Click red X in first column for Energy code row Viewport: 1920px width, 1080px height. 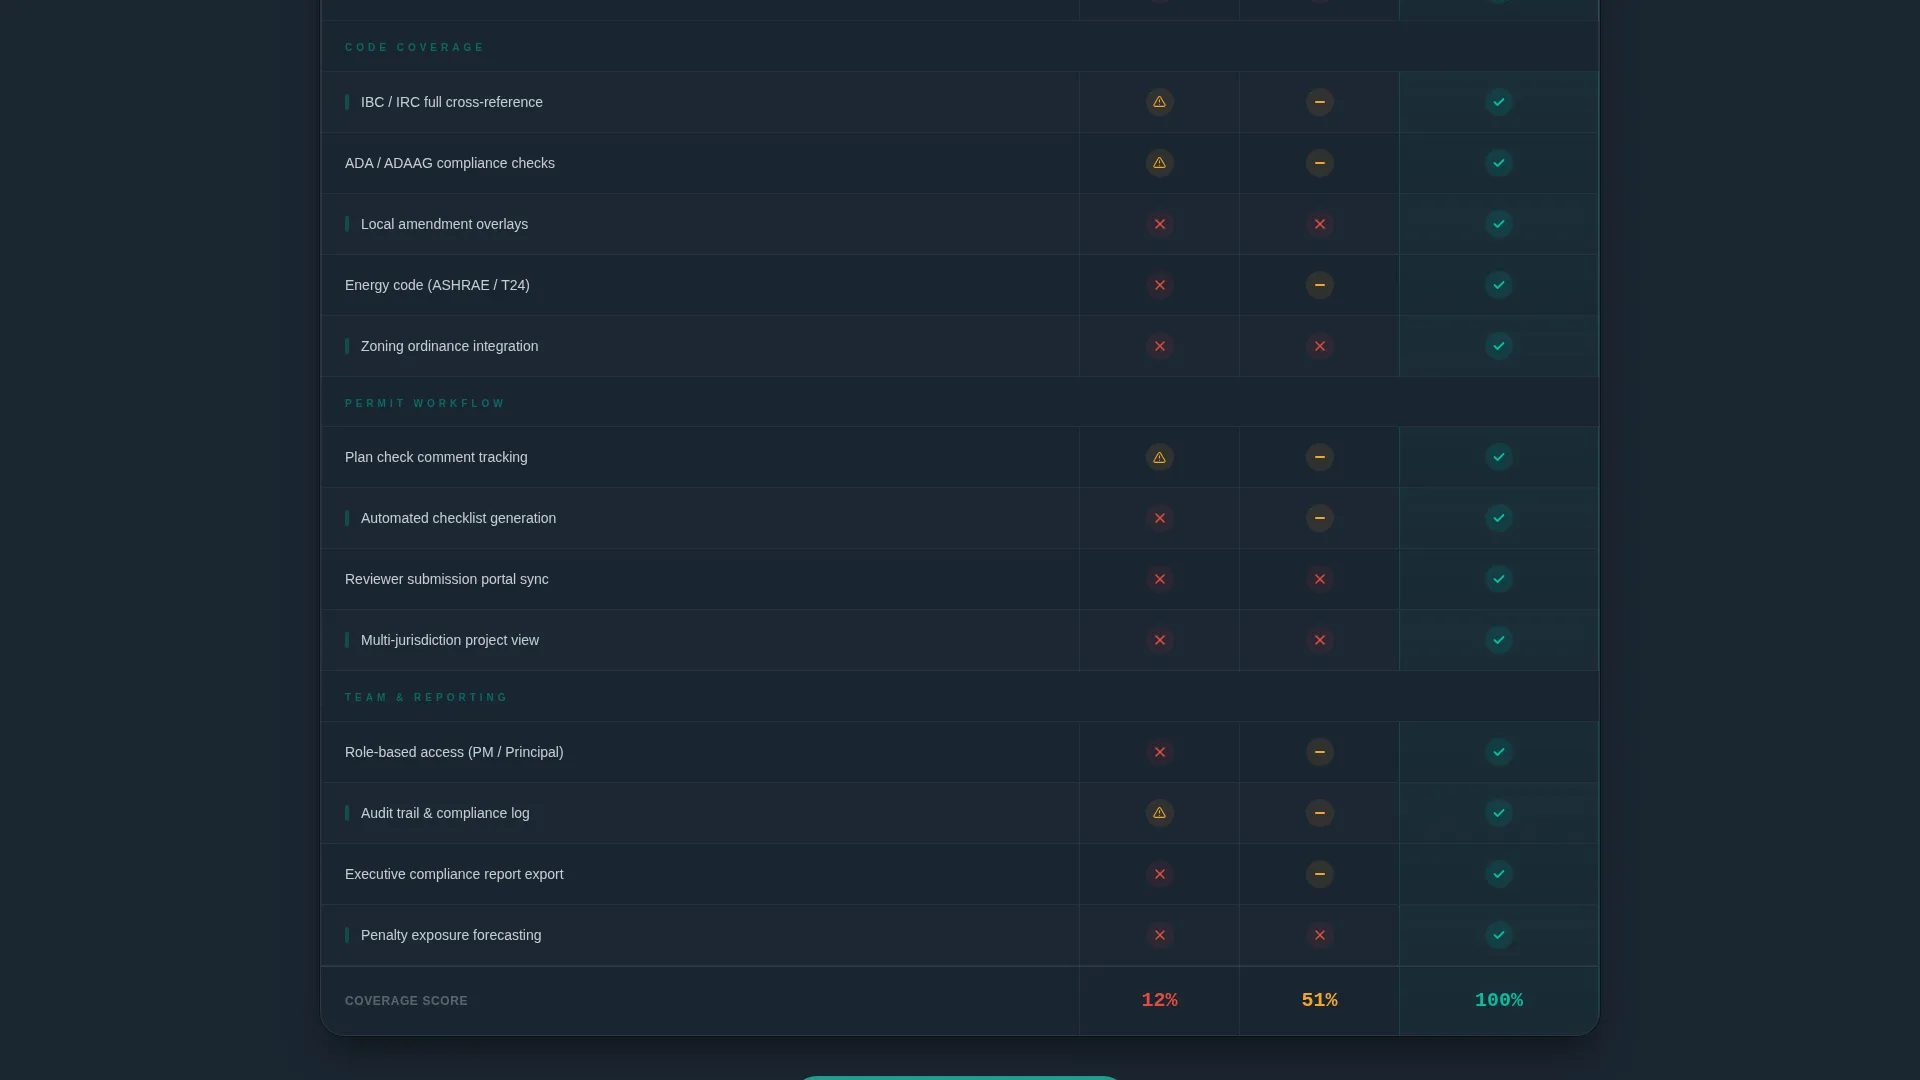(x=1159, y=285)
